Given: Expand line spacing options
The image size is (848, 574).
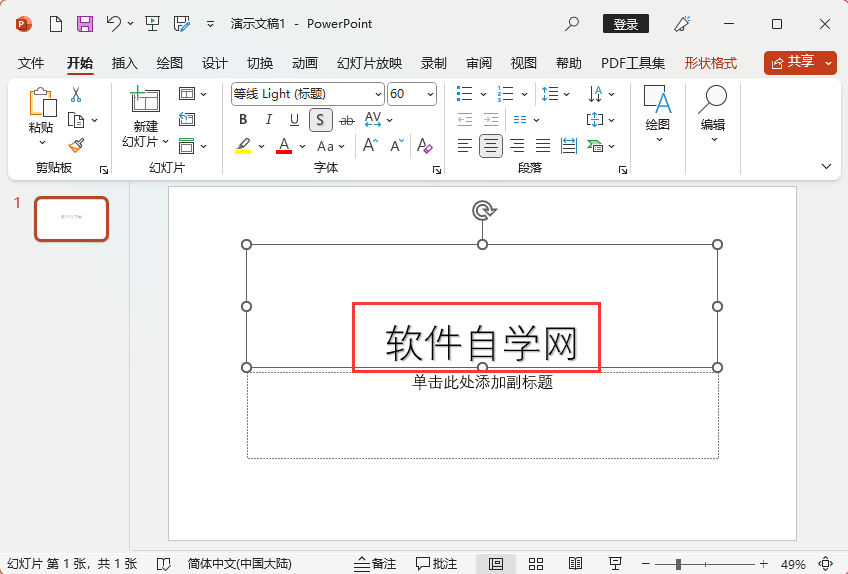Looking at the screenshot, I should (566, 94).
